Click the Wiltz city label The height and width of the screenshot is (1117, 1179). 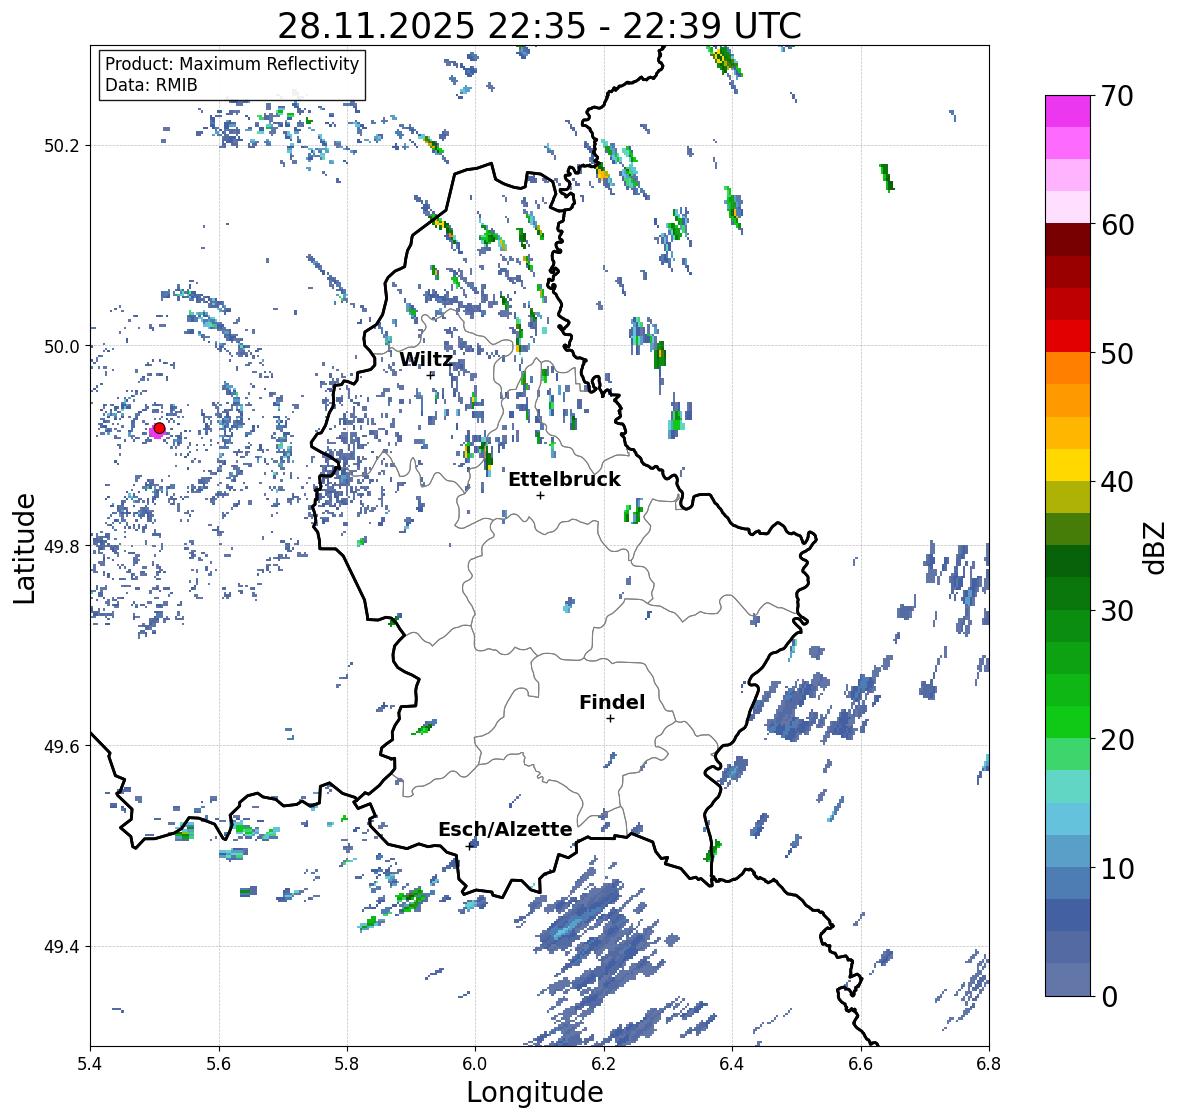coord(426,359)
